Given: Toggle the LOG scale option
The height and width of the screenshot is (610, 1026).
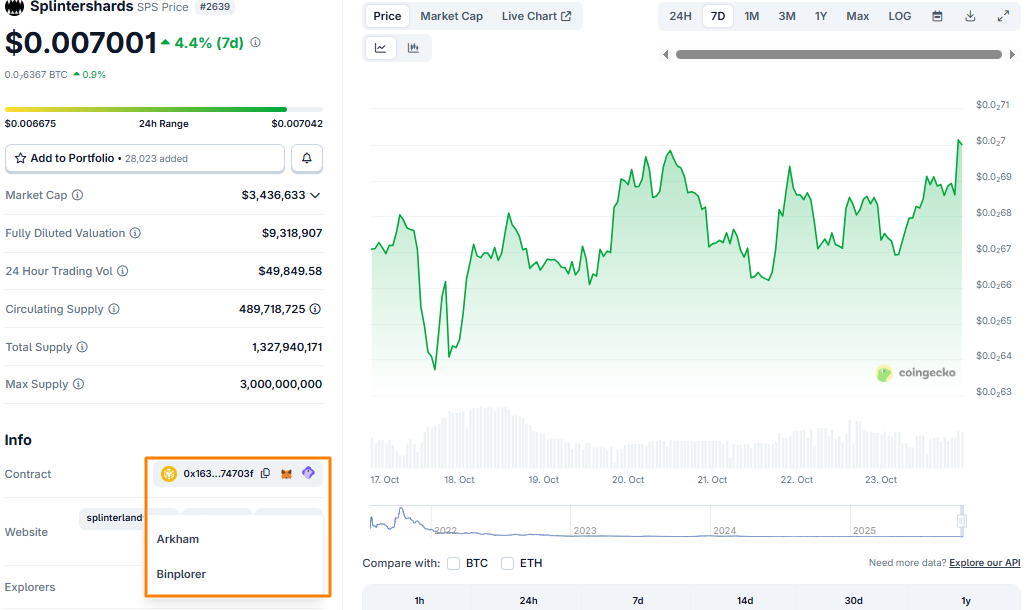Looking at the screenshot, I should coord(900,16).
